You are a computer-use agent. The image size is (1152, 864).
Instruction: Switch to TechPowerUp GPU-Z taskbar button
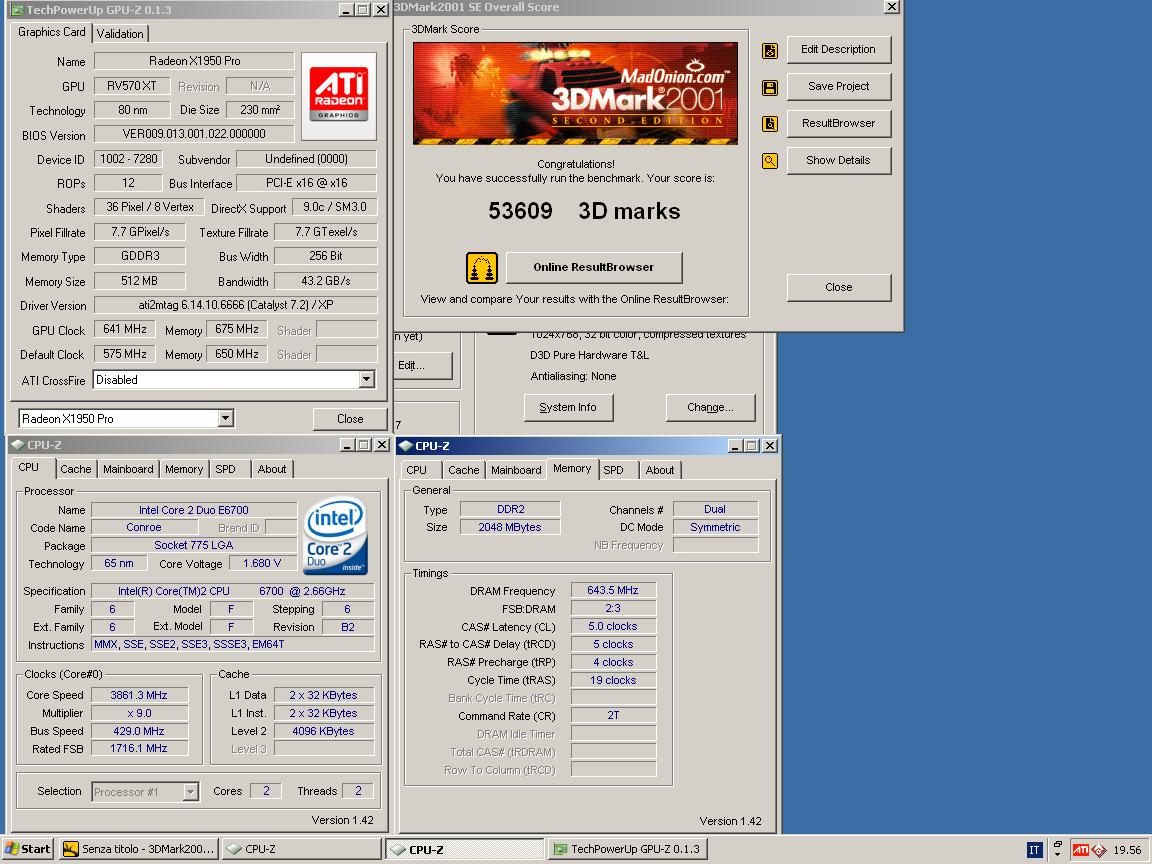[x=628, y=849]
